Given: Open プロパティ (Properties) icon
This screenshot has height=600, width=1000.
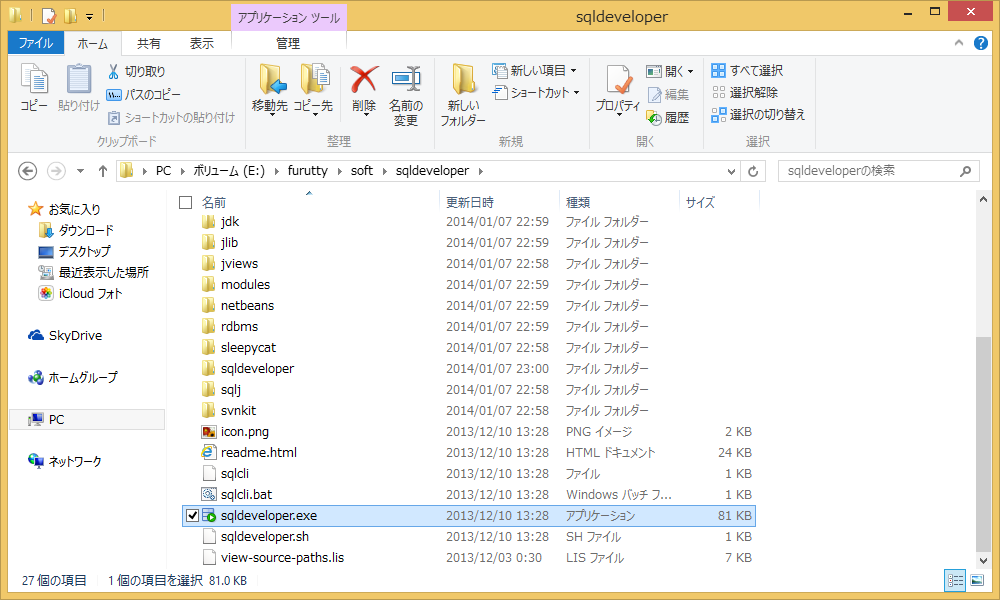Looking at the screenshot, I should (618, 79).
